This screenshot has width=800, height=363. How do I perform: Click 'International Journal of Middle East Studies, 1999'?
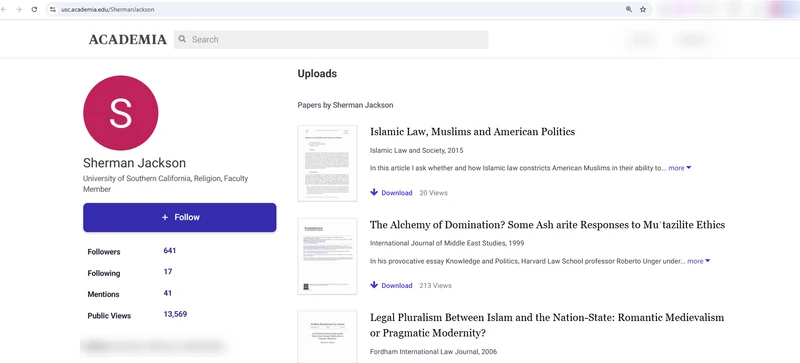click(446, 243)
